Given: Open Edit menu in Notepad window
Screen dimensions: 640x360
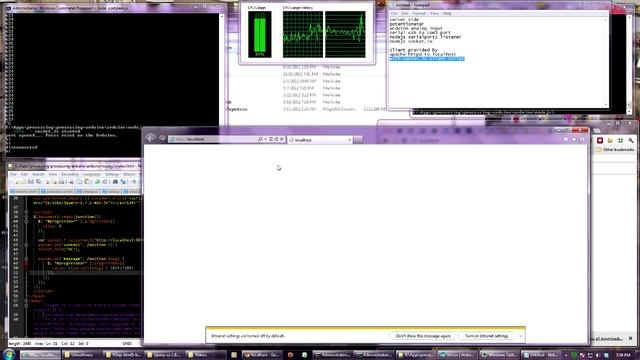Looking at the screenshot, I should coord(404,13).
